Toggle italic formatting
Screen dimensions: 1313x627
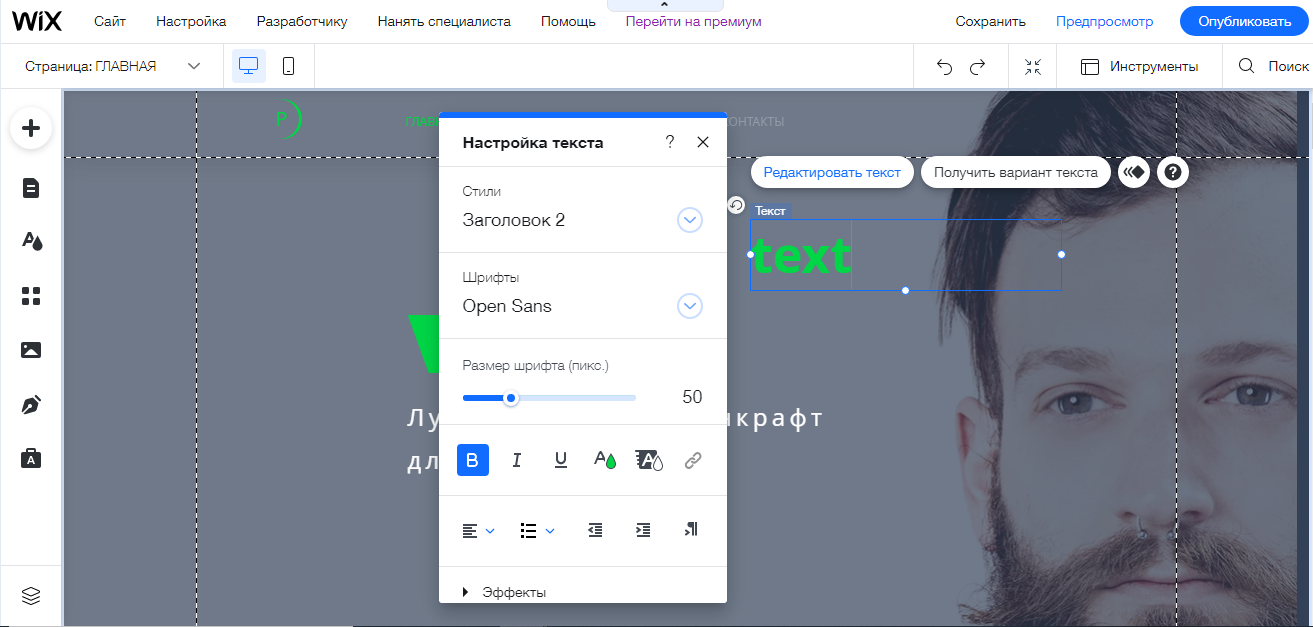tap(517, 460)
